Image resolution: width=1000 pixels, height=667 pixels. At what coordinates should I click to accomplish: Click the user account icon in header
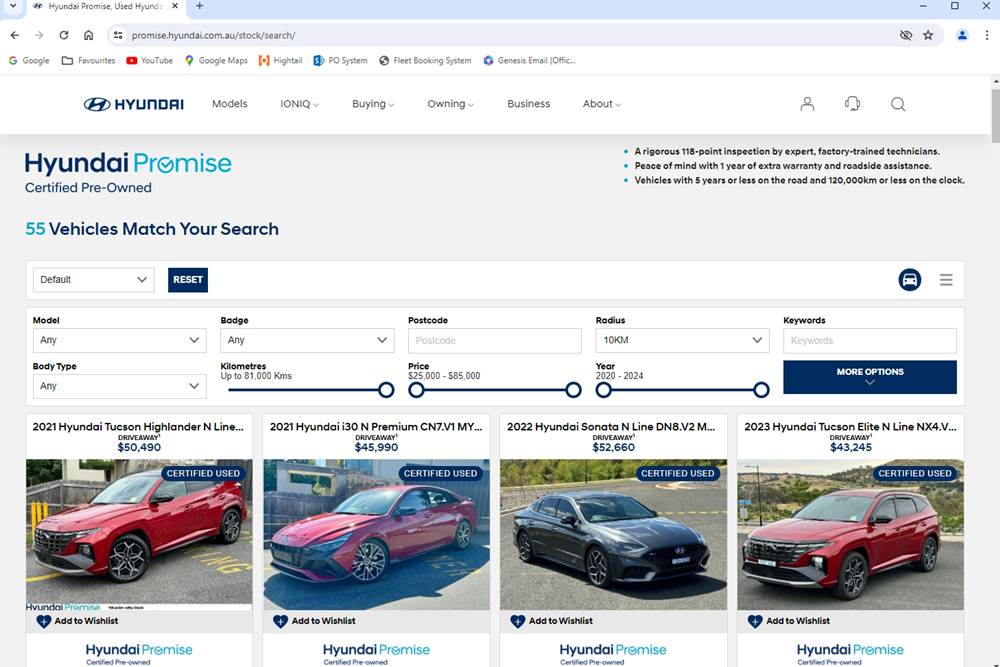pyautogui.click(x=807, y=104)
